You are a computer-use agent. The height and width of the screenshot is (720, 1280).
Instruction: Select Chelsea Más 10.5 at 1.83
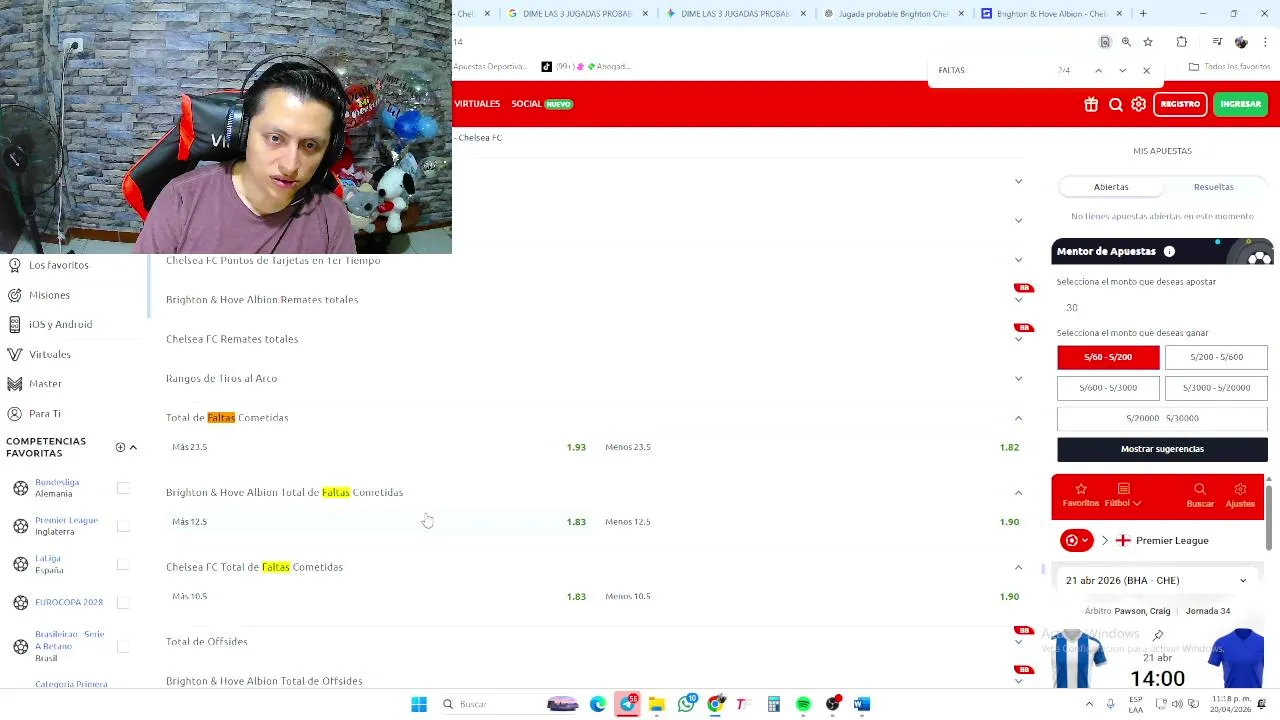(378, 596)
